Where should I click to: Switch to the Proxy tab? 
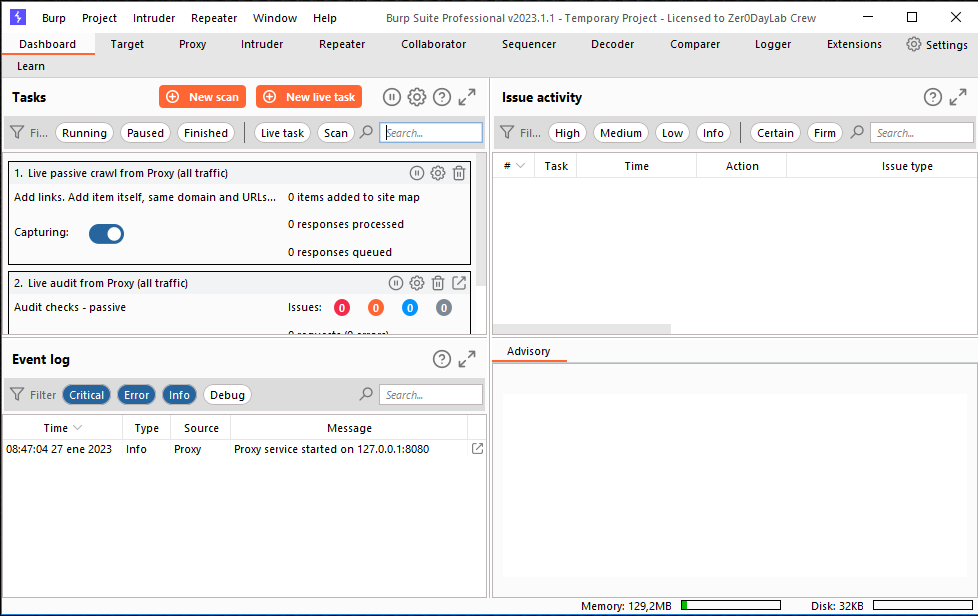click(x=192, y=44)
